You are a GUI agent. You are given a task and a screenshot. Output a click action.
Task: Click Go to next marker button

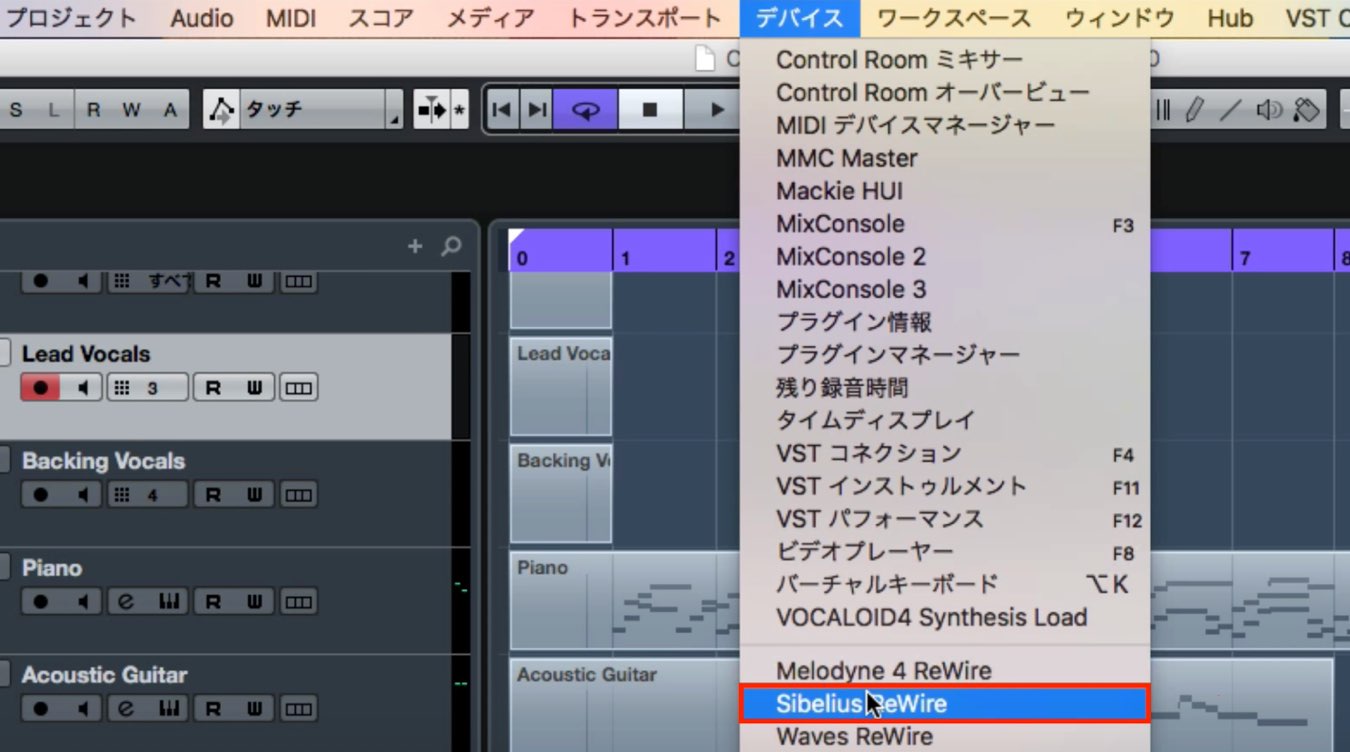537,110
